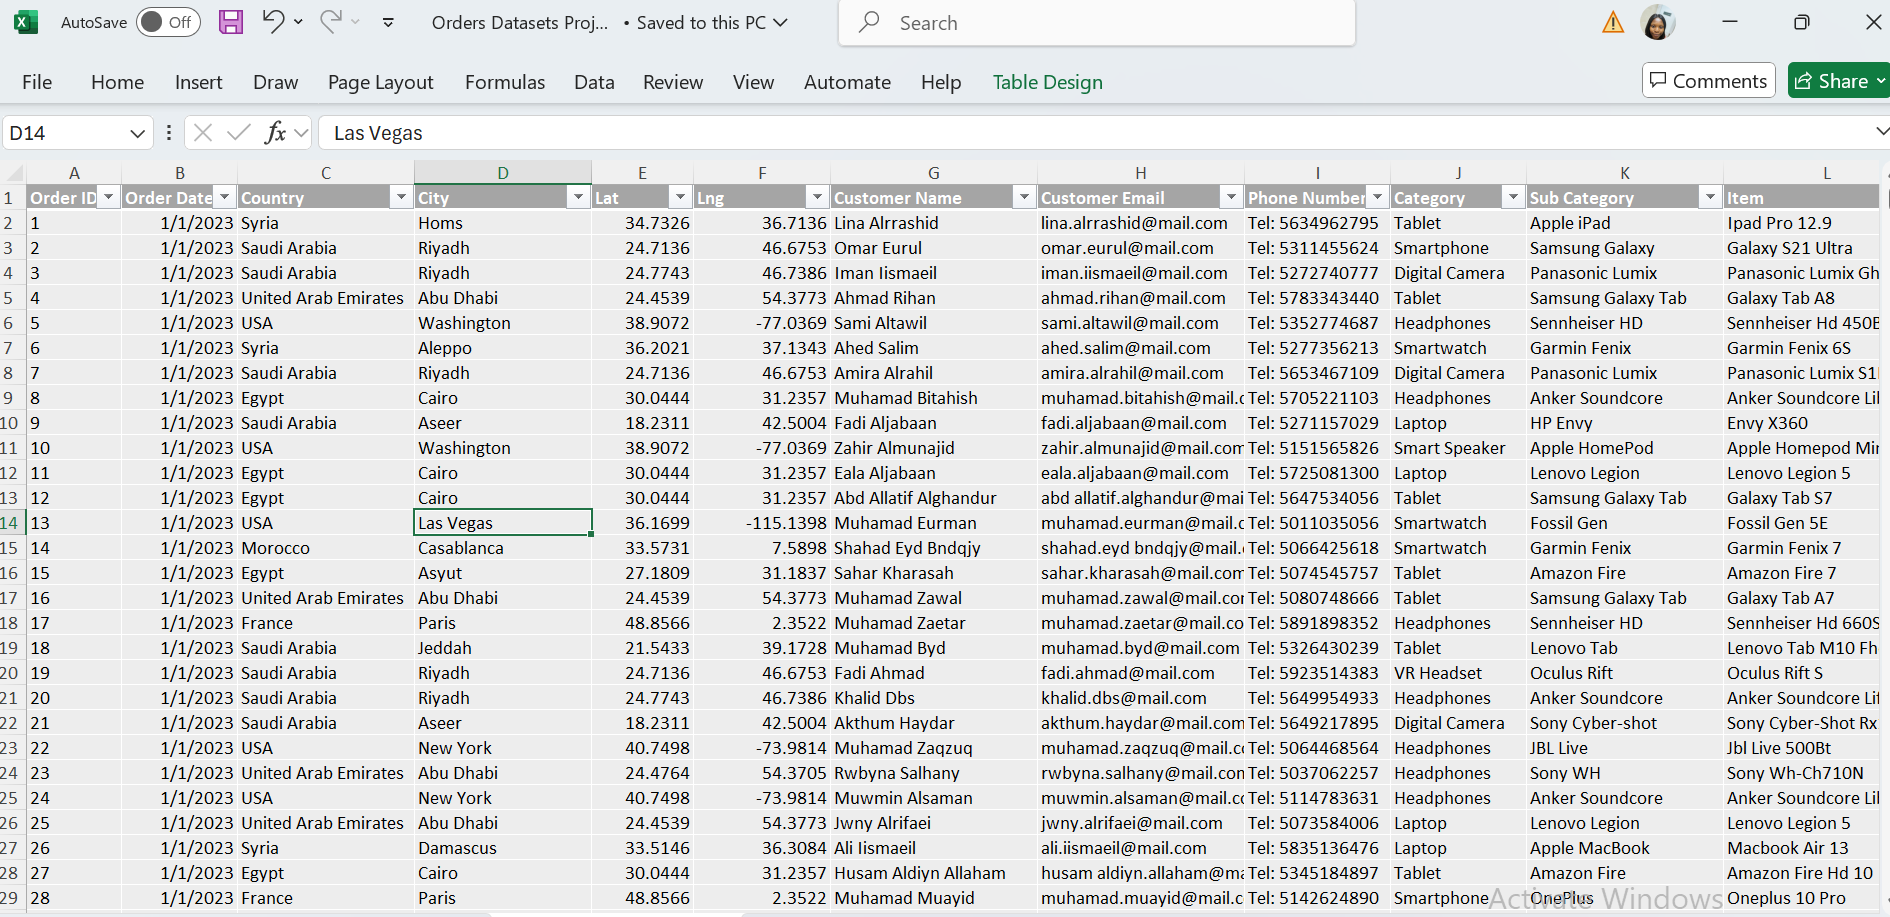Screen dimensions: 1890x917
Task: Click the Select All corner triangle
Action: pyautogui.click(x=12, y=173)
